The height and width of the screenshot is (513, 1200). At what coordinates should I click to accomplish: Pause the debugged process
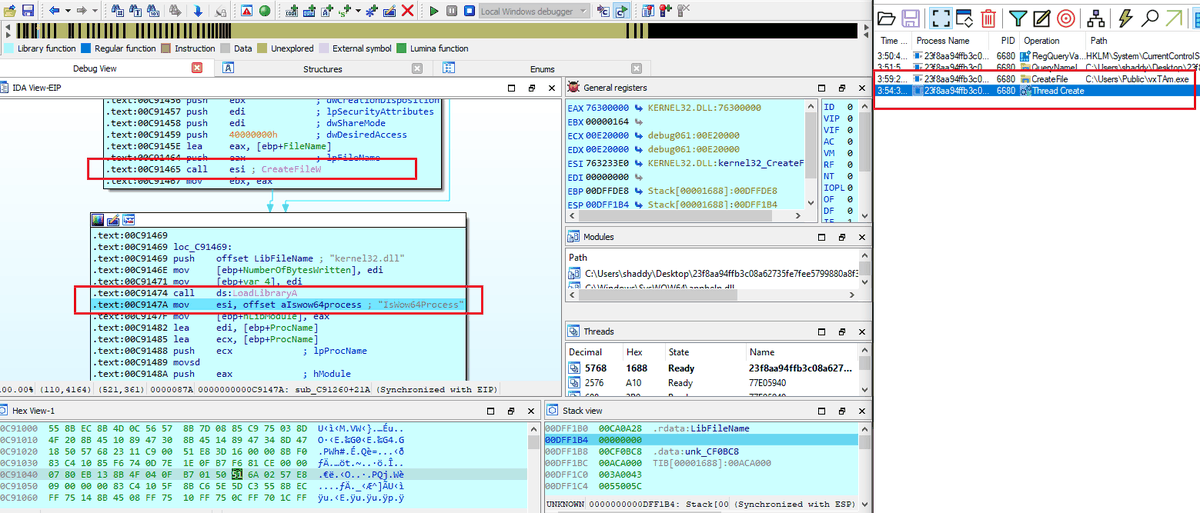point(451,10)
